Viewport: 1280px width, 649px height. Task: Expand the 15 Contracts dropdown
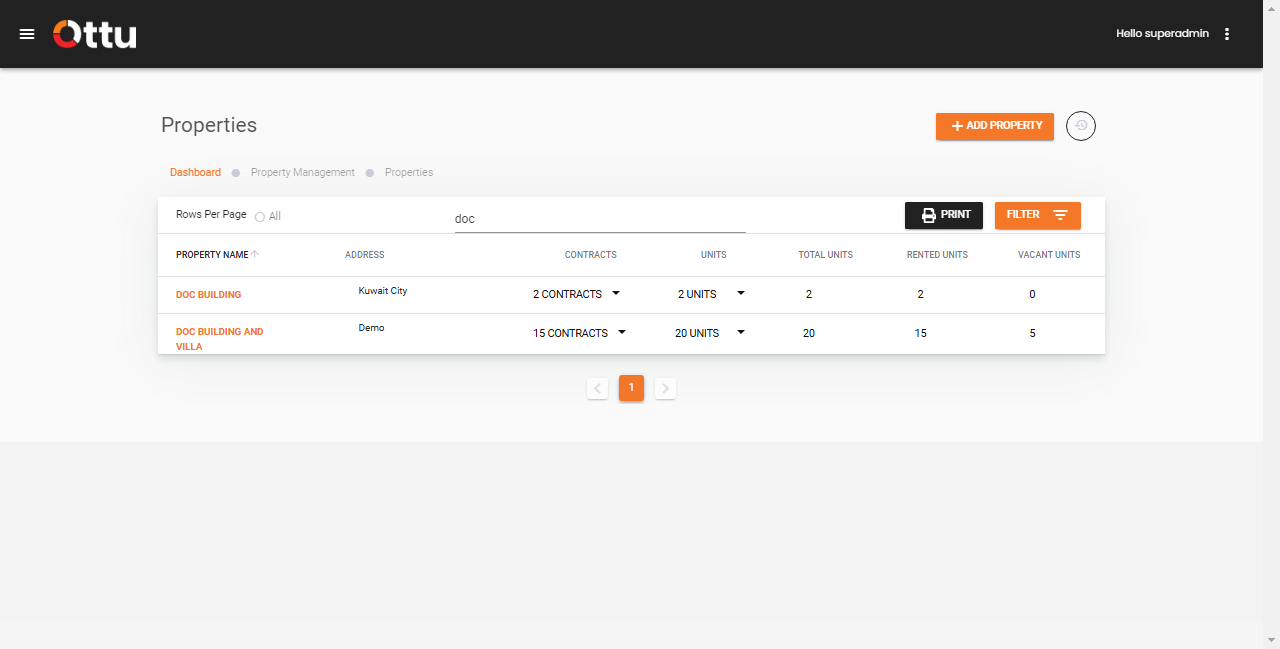(x=622, y=332)
